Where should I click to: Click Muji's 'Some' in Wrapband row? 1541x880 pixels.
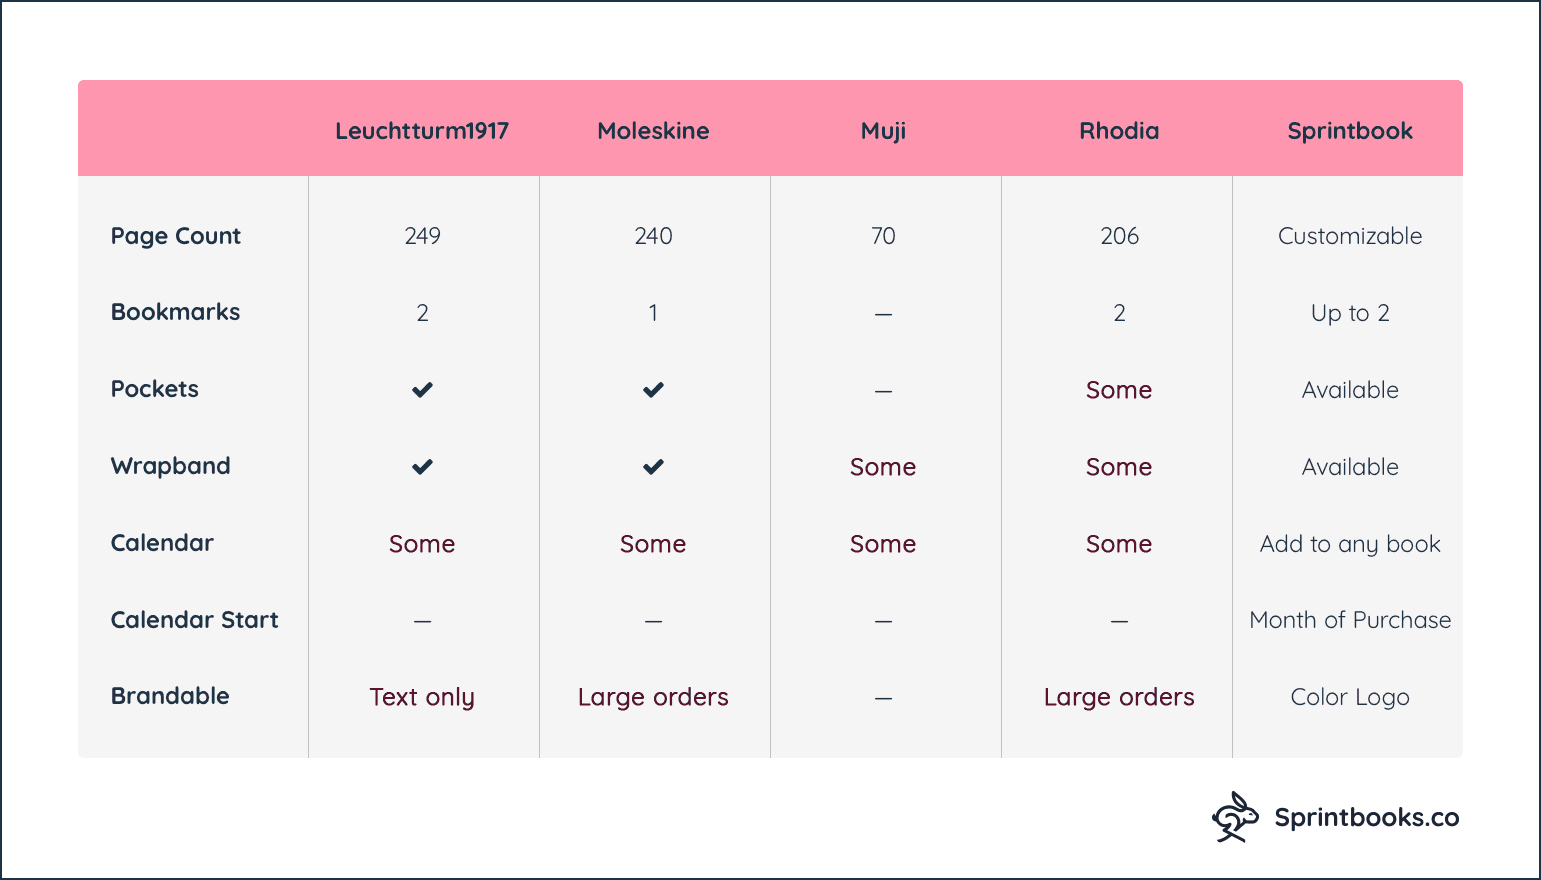pos(883,467)
